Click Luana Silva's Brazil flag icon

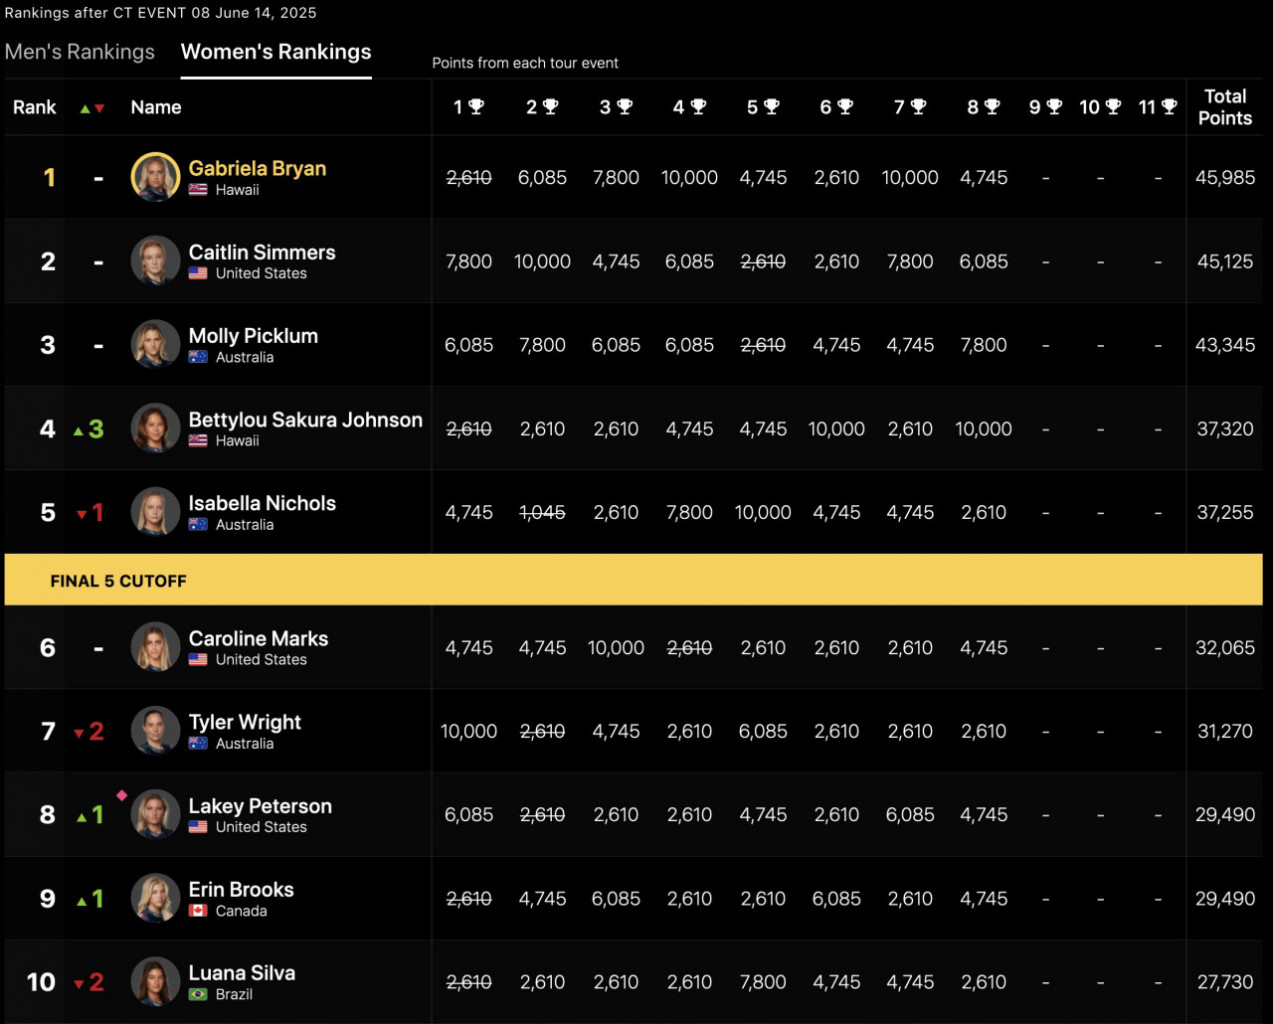[x=198, y=994]
